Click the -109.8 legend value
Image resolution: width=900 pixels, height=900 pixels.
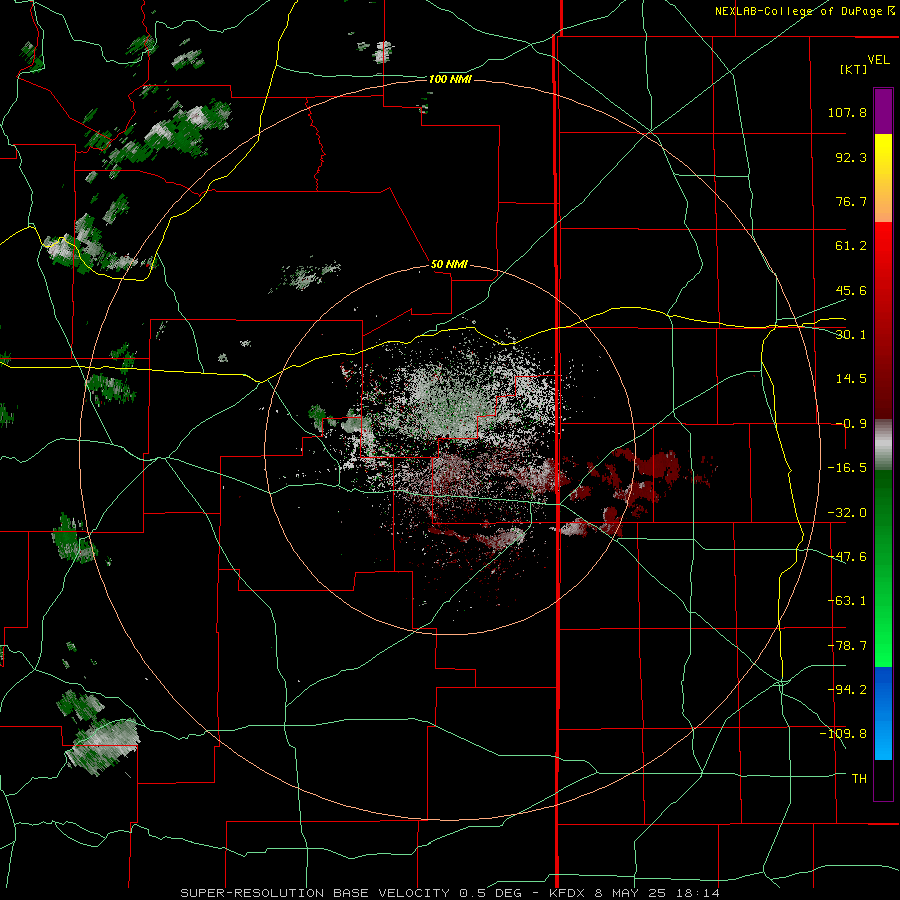[x=843, y=734]
